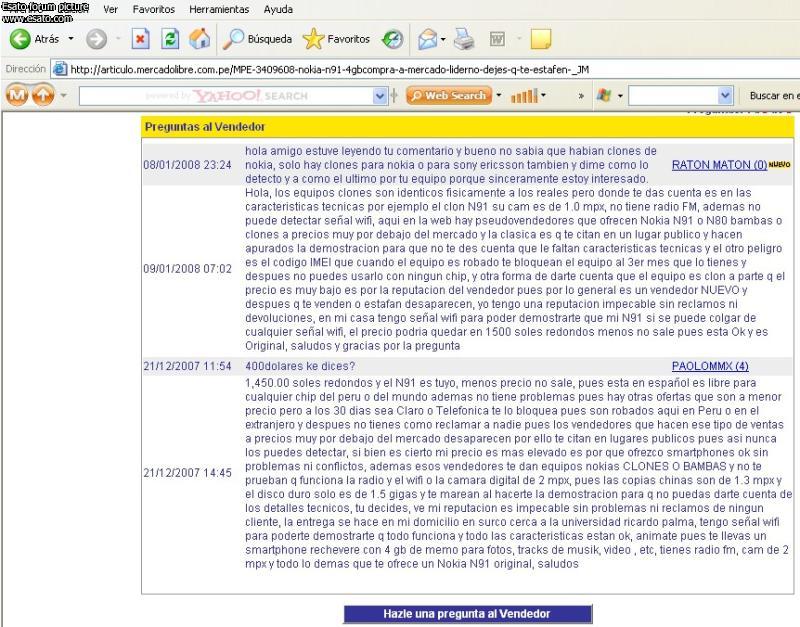Click the date 21/12/2007 11:54

point(187,366)
